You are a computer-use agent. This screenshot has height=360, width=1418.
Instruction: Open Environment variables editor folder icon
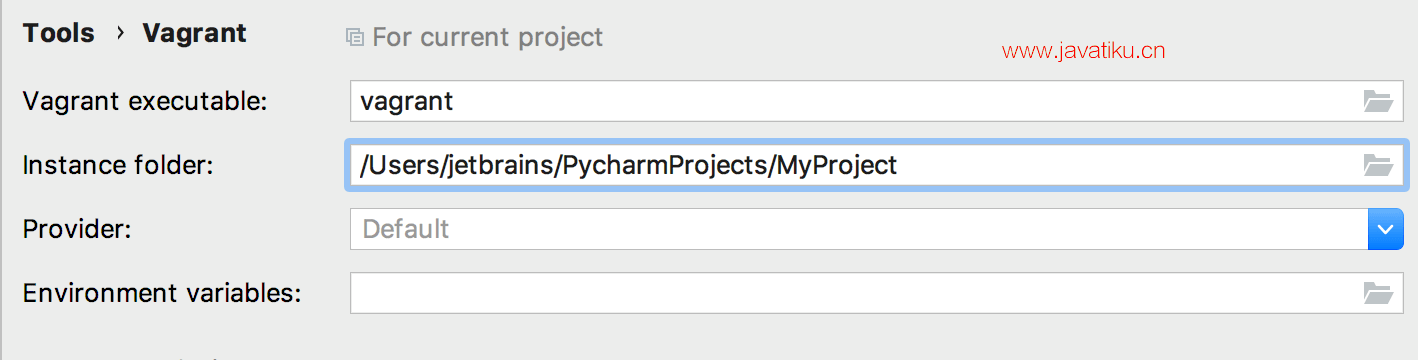point(1377,293)
